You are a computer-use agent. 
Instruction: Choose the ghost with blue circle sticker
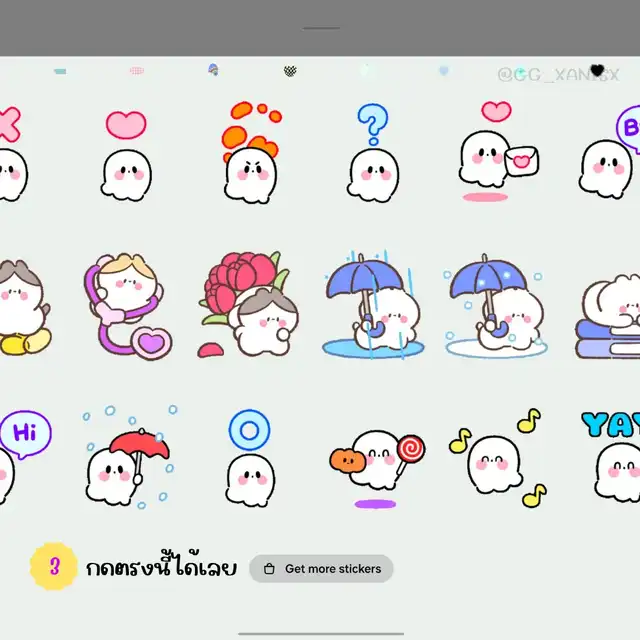click(249, 462)
